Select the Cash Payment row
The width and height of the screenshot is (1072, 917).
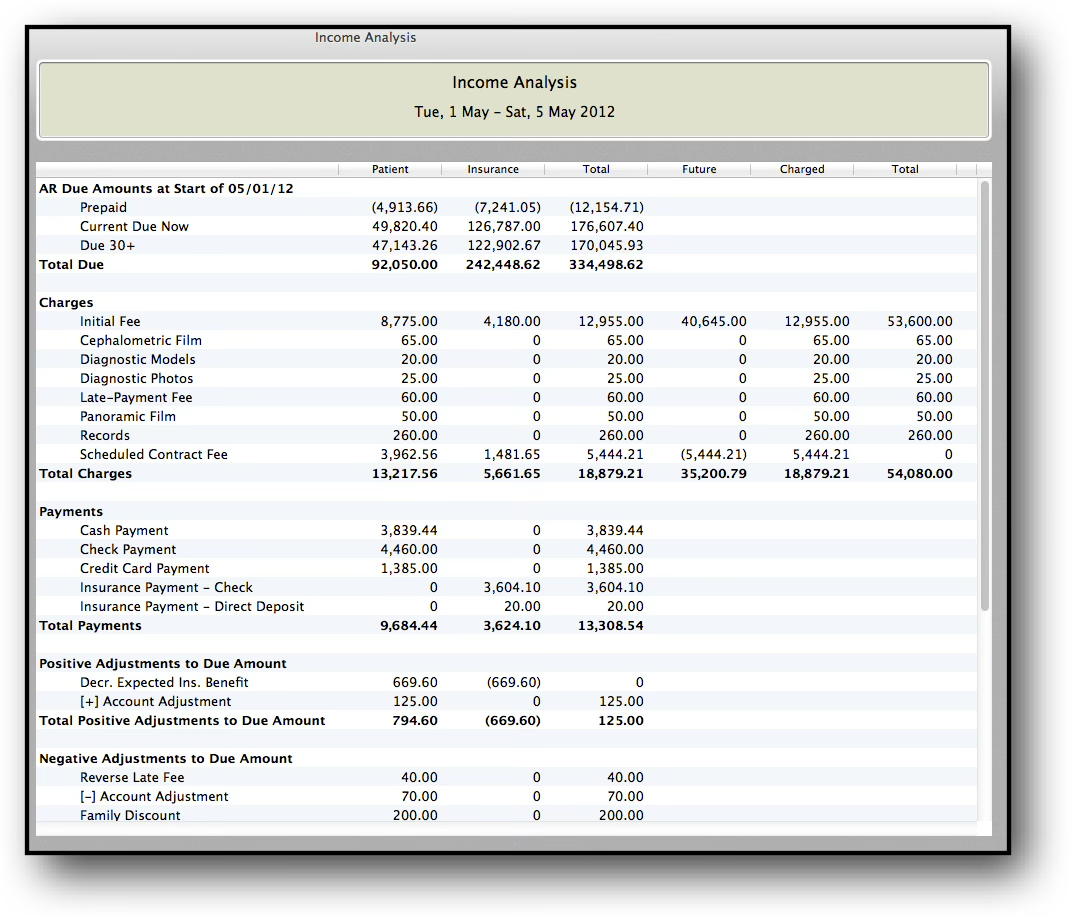507,531
